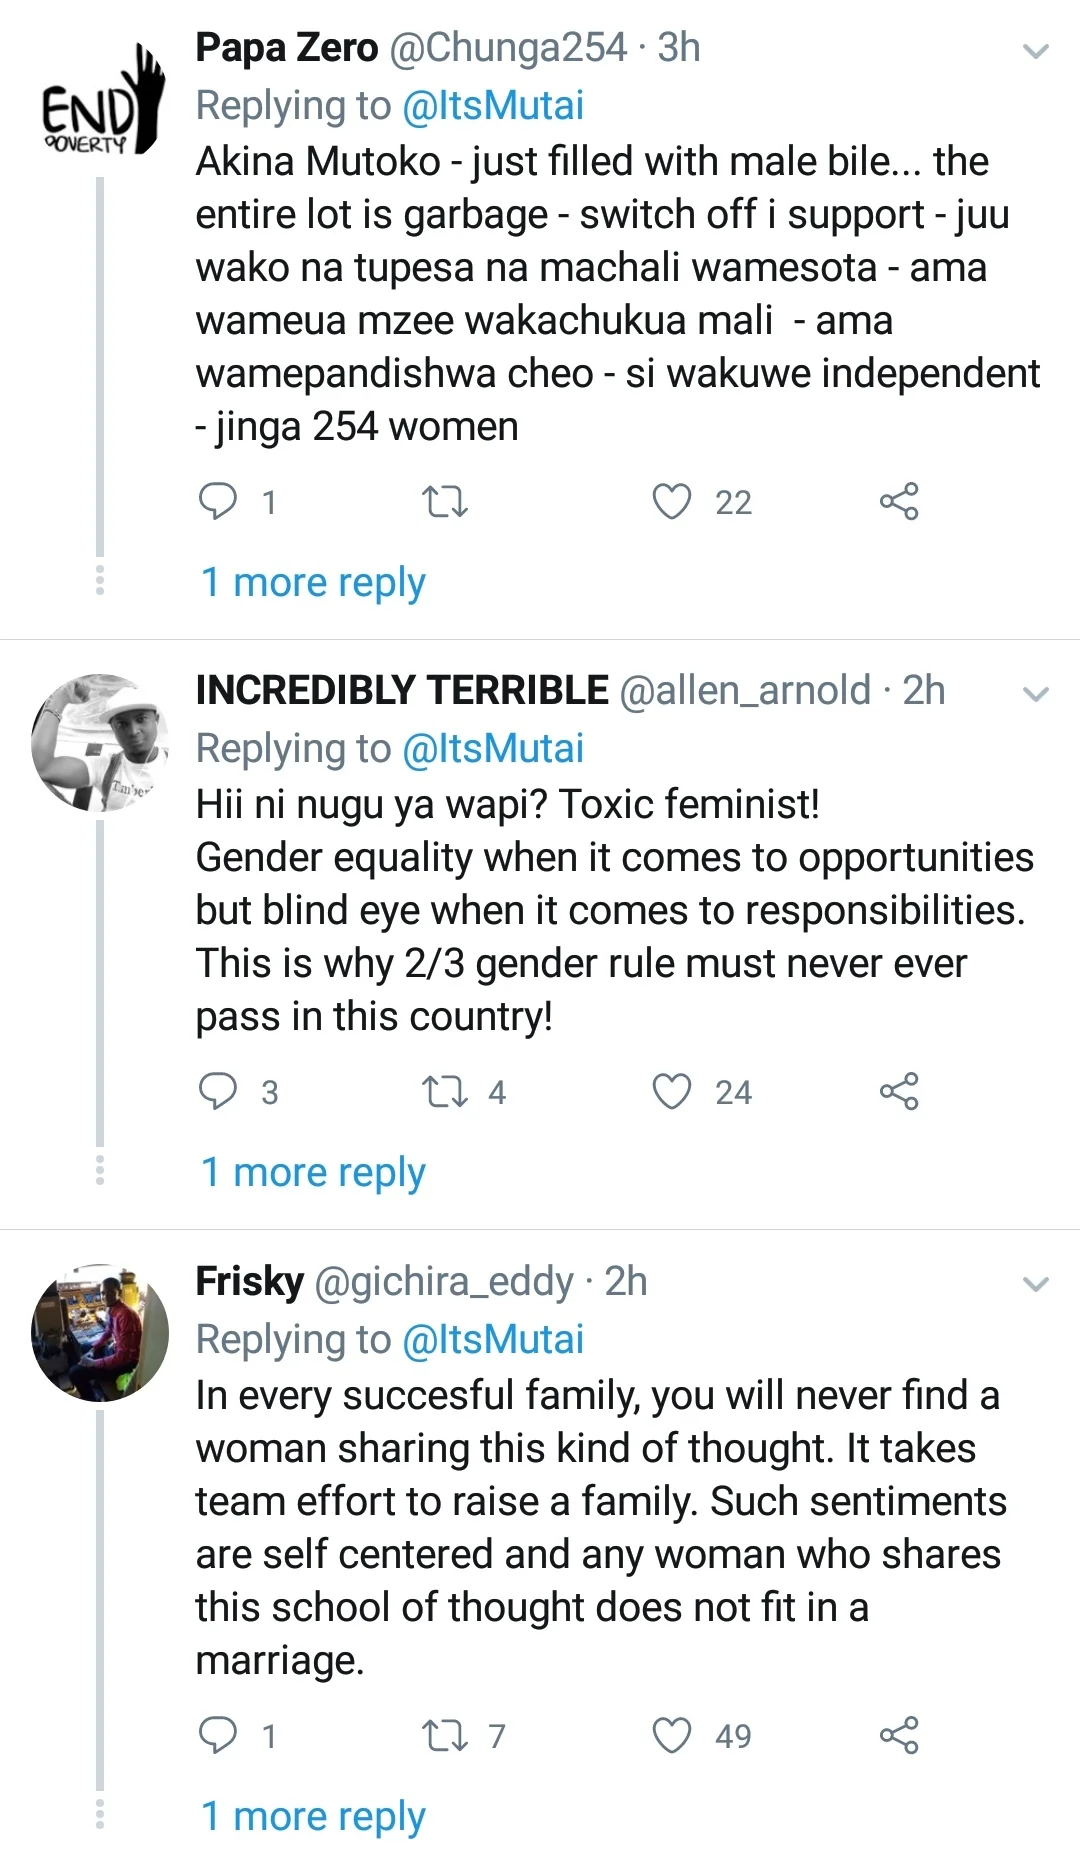Reply to Frisky's tweet
This screenshot has height=1871, width=1080.
(218, 1735)
